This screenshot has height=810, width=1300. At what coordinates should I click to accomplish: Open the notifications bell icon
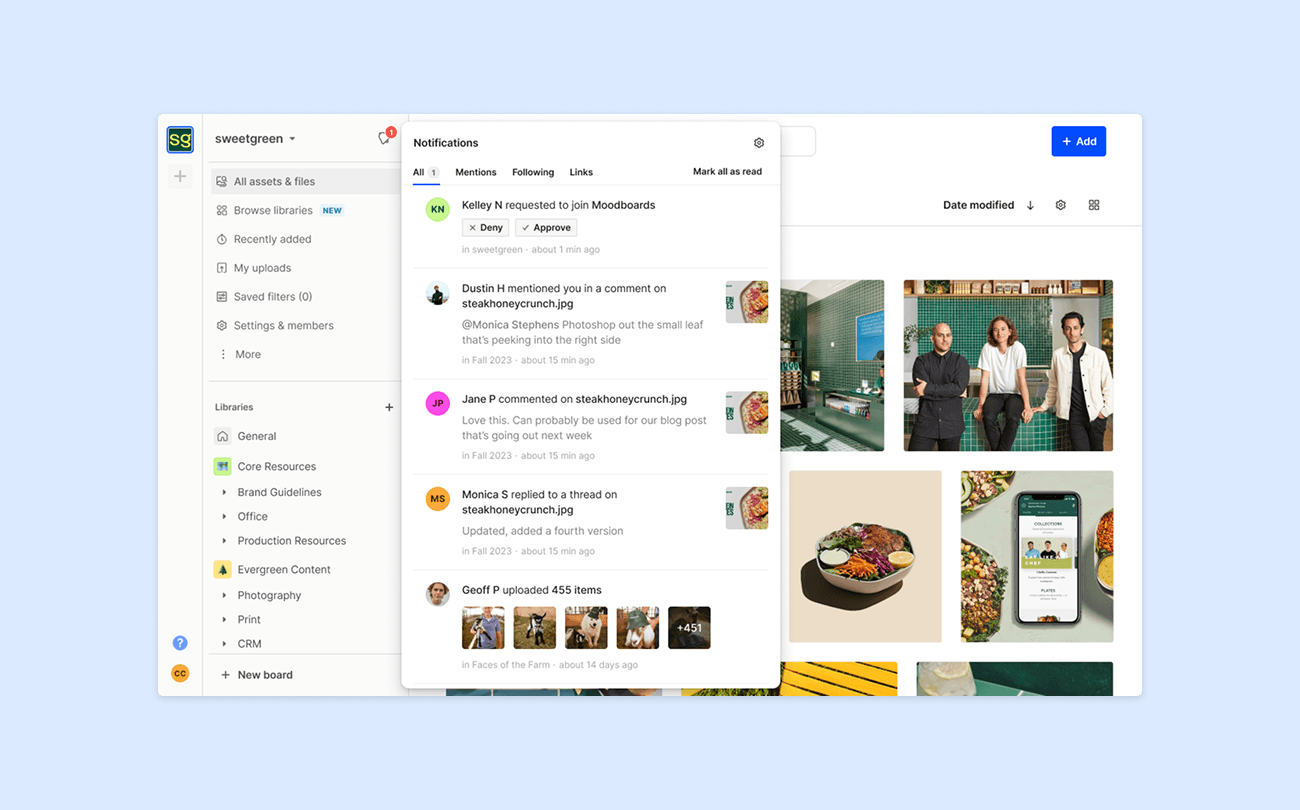coord(384,138)
